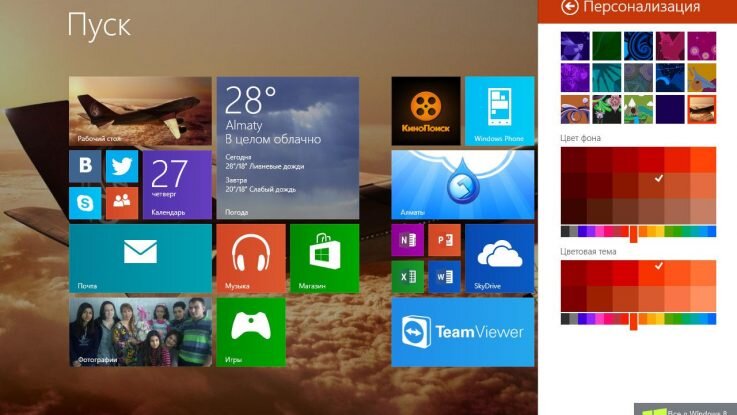Launch the Excel tile
737x415 pixels.
[408, 277]
